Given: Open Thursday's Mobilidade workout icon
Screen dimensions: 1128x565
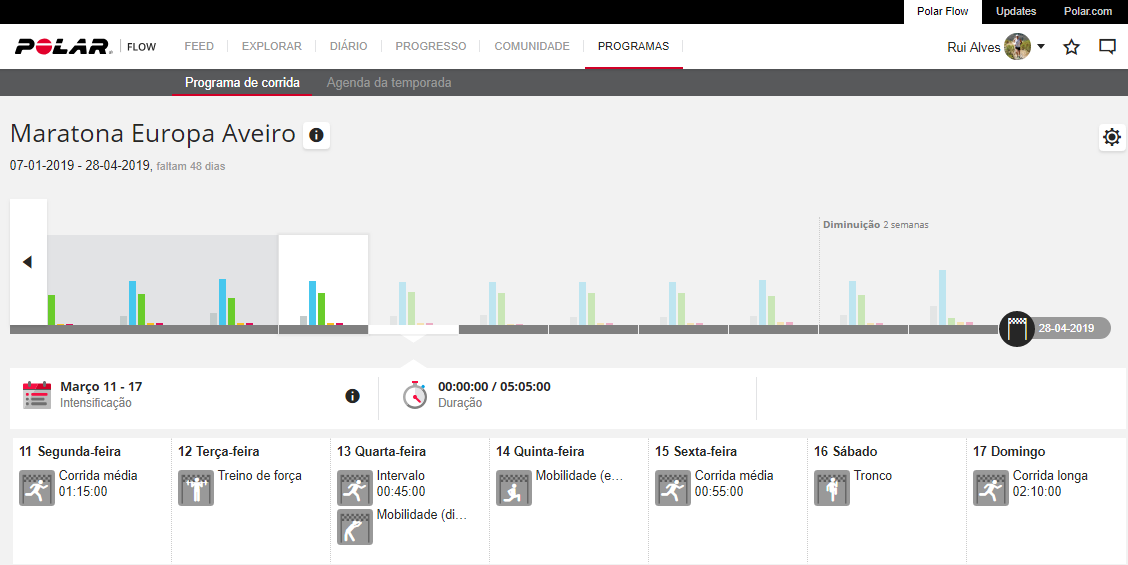Looking at the screenshot, I should pos(514,488).
